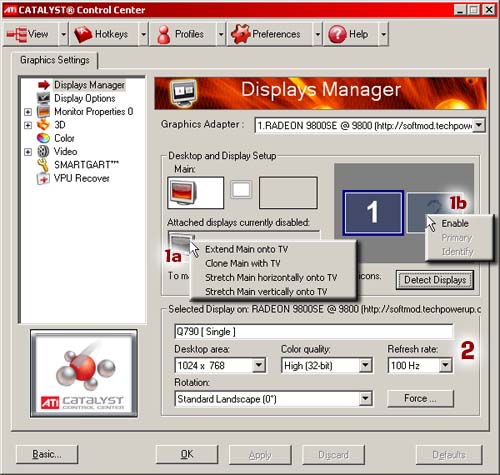Select the Displays Manager tree item
This screenshot has width=500, height=475.
pos(89,85)
